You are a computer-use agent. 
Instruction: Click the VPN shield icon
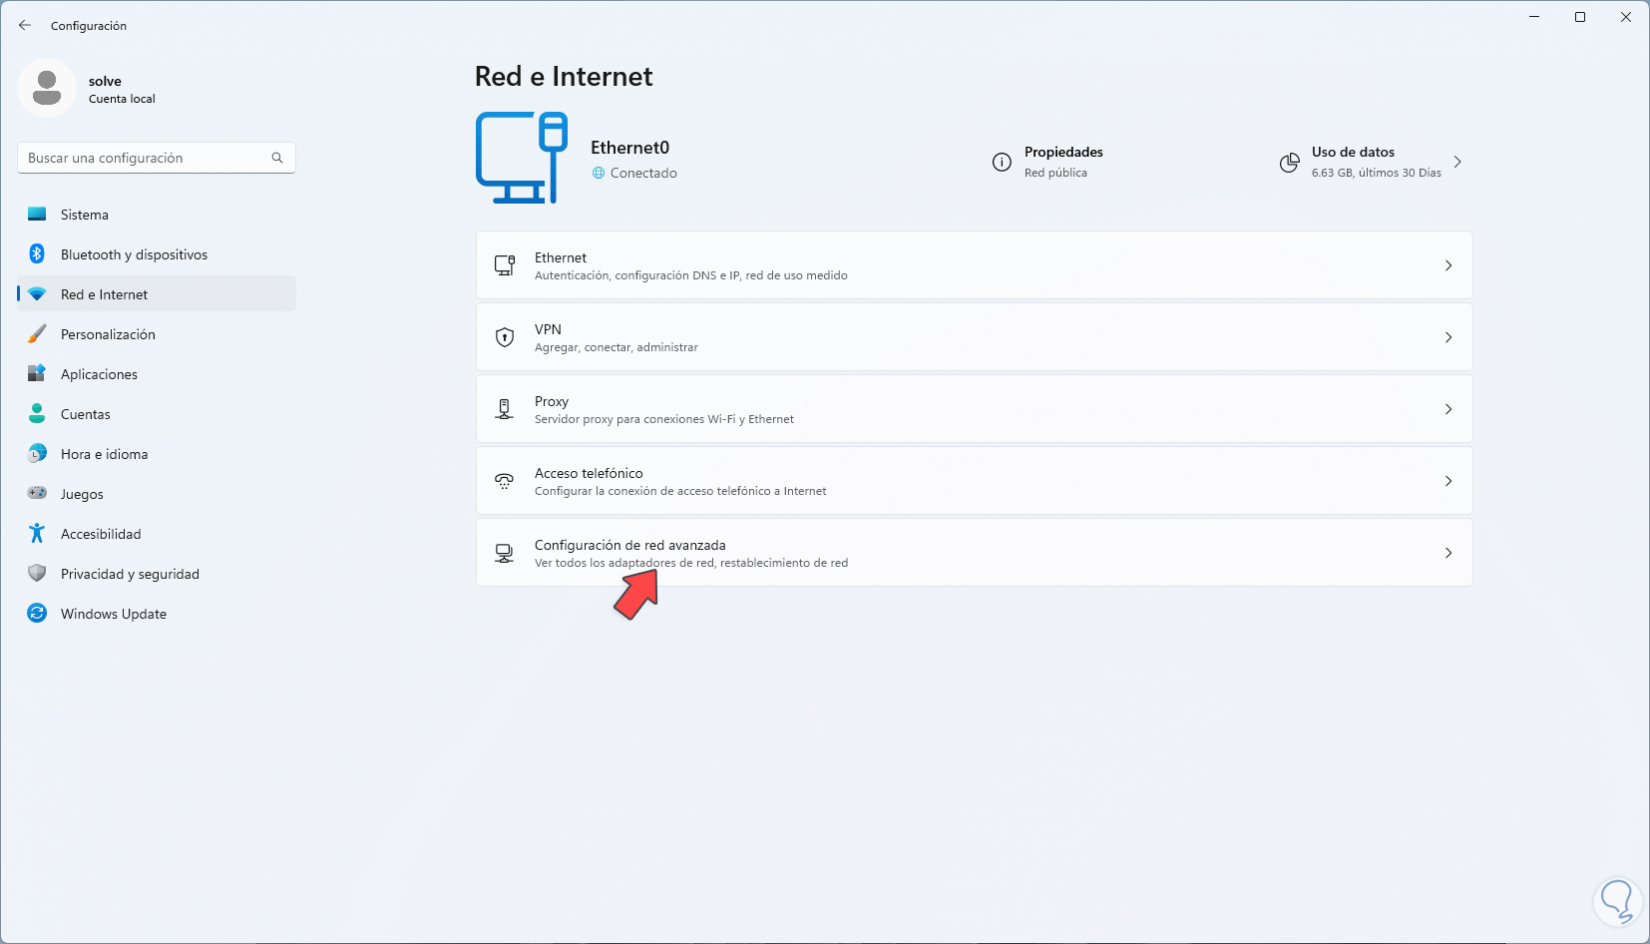click(x=505, y=337)
